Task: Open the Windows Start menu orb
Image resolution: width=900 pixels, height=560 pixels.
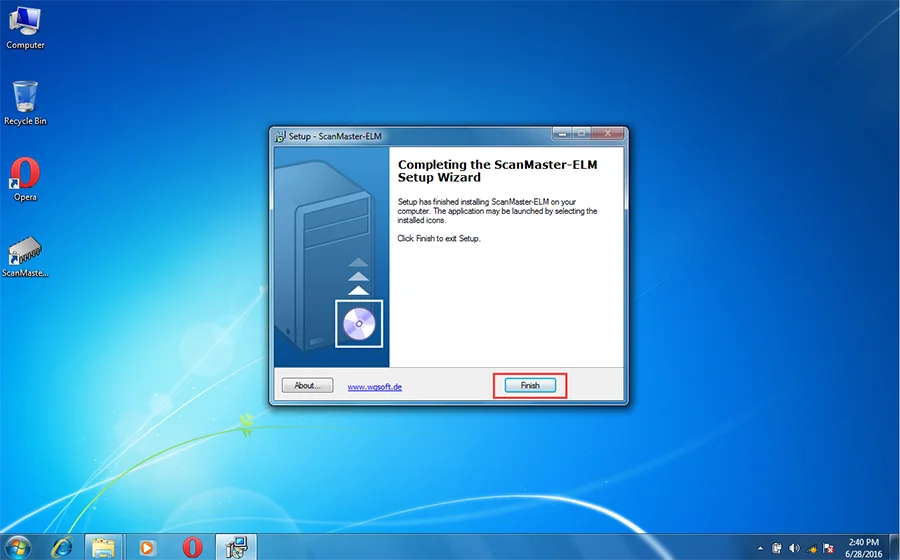Action: pyautogui.click(x=18, y=547)
